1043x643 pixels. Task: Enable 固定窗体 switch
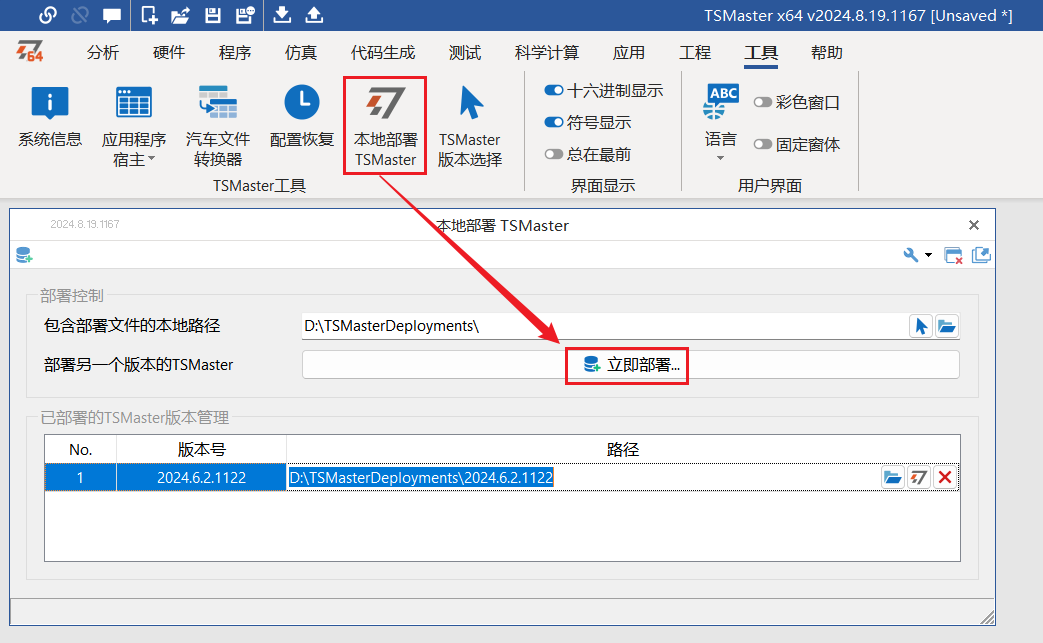pyautogui.click(x=762, y=144)
